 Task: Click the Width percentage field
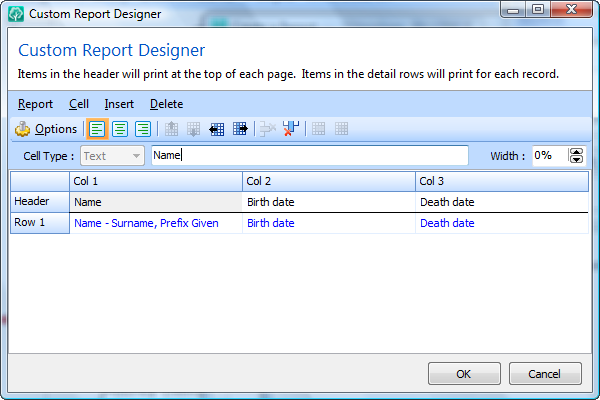[x=550, y=156]
